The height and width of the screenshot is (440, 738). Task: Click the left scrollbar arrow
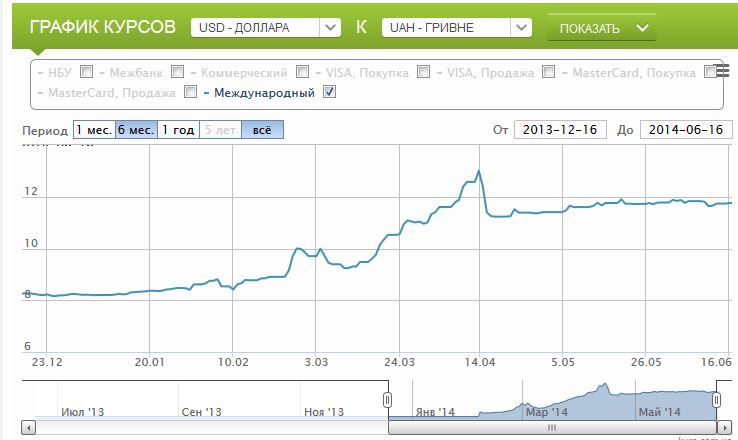pos(28,428)
